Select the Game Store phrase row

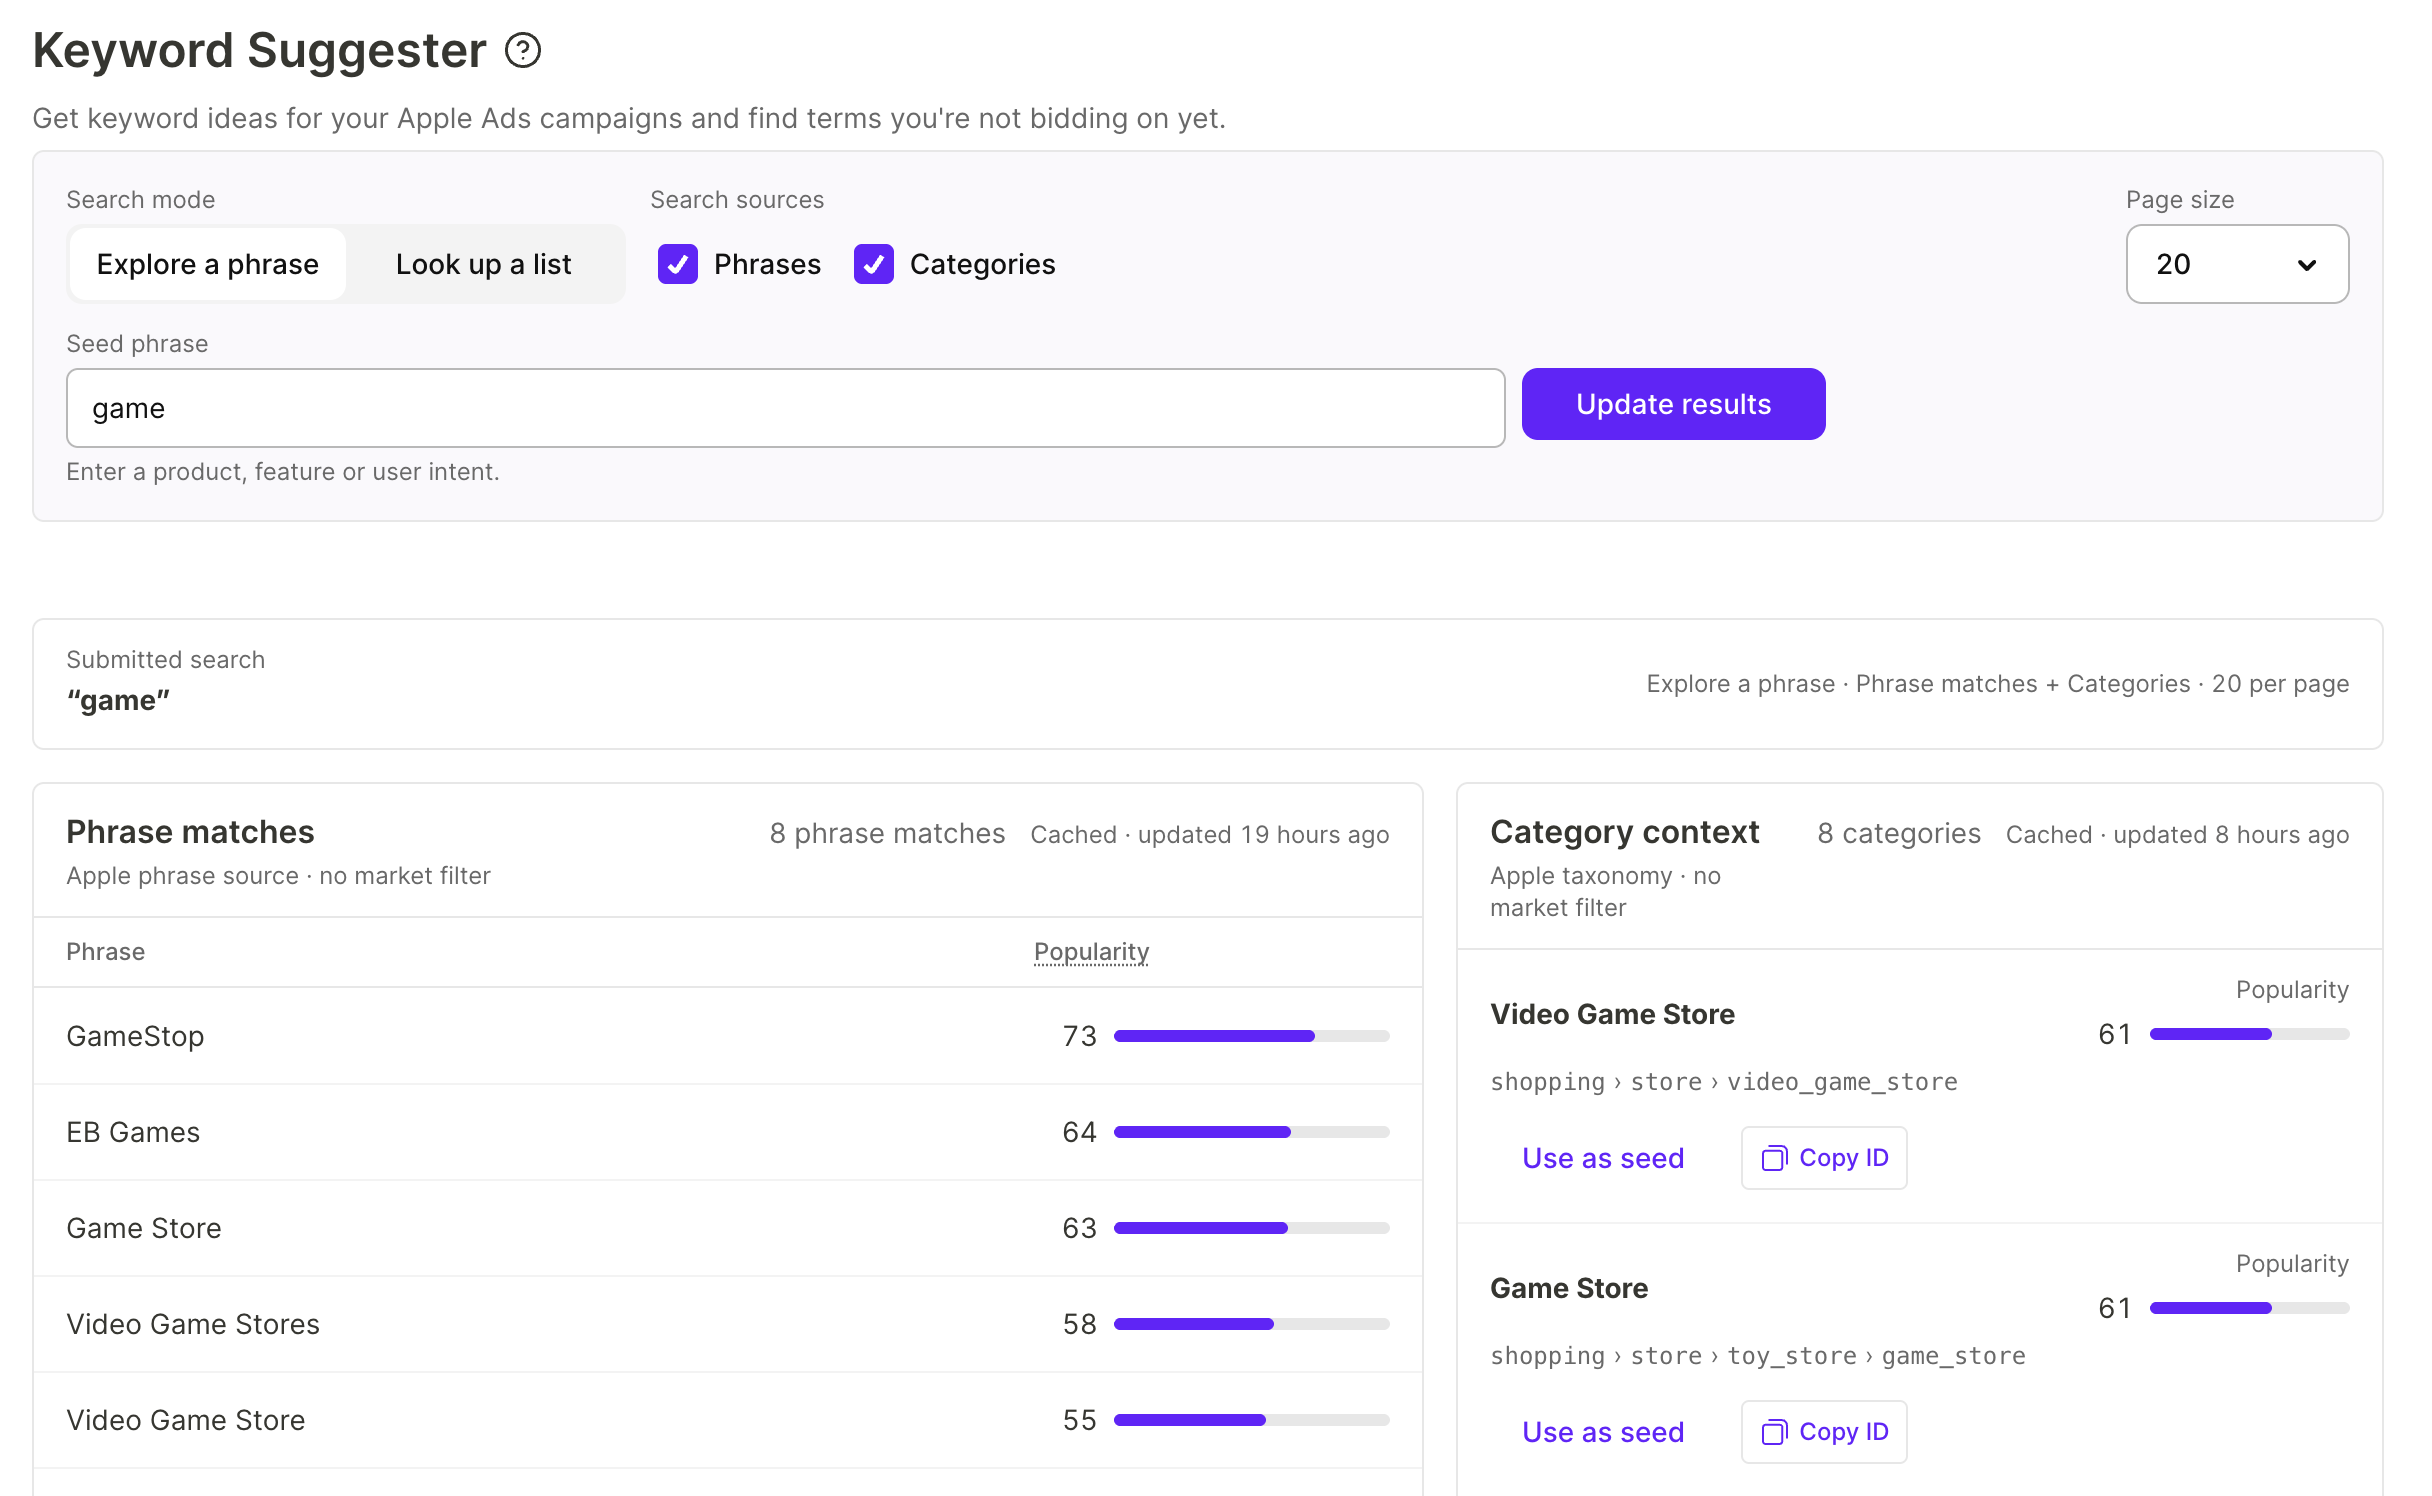[728, 1228]
